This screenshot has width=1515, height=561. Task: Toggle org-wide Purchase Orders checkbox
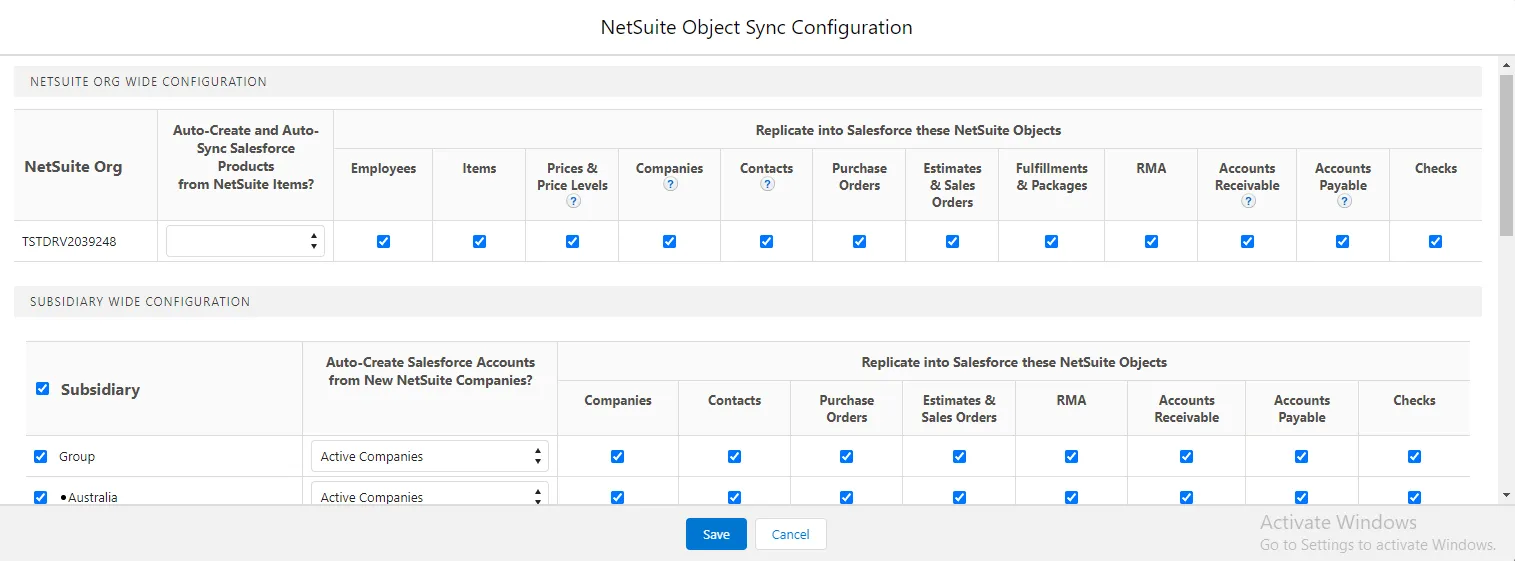pyautogui.click(x=859, y=241)
